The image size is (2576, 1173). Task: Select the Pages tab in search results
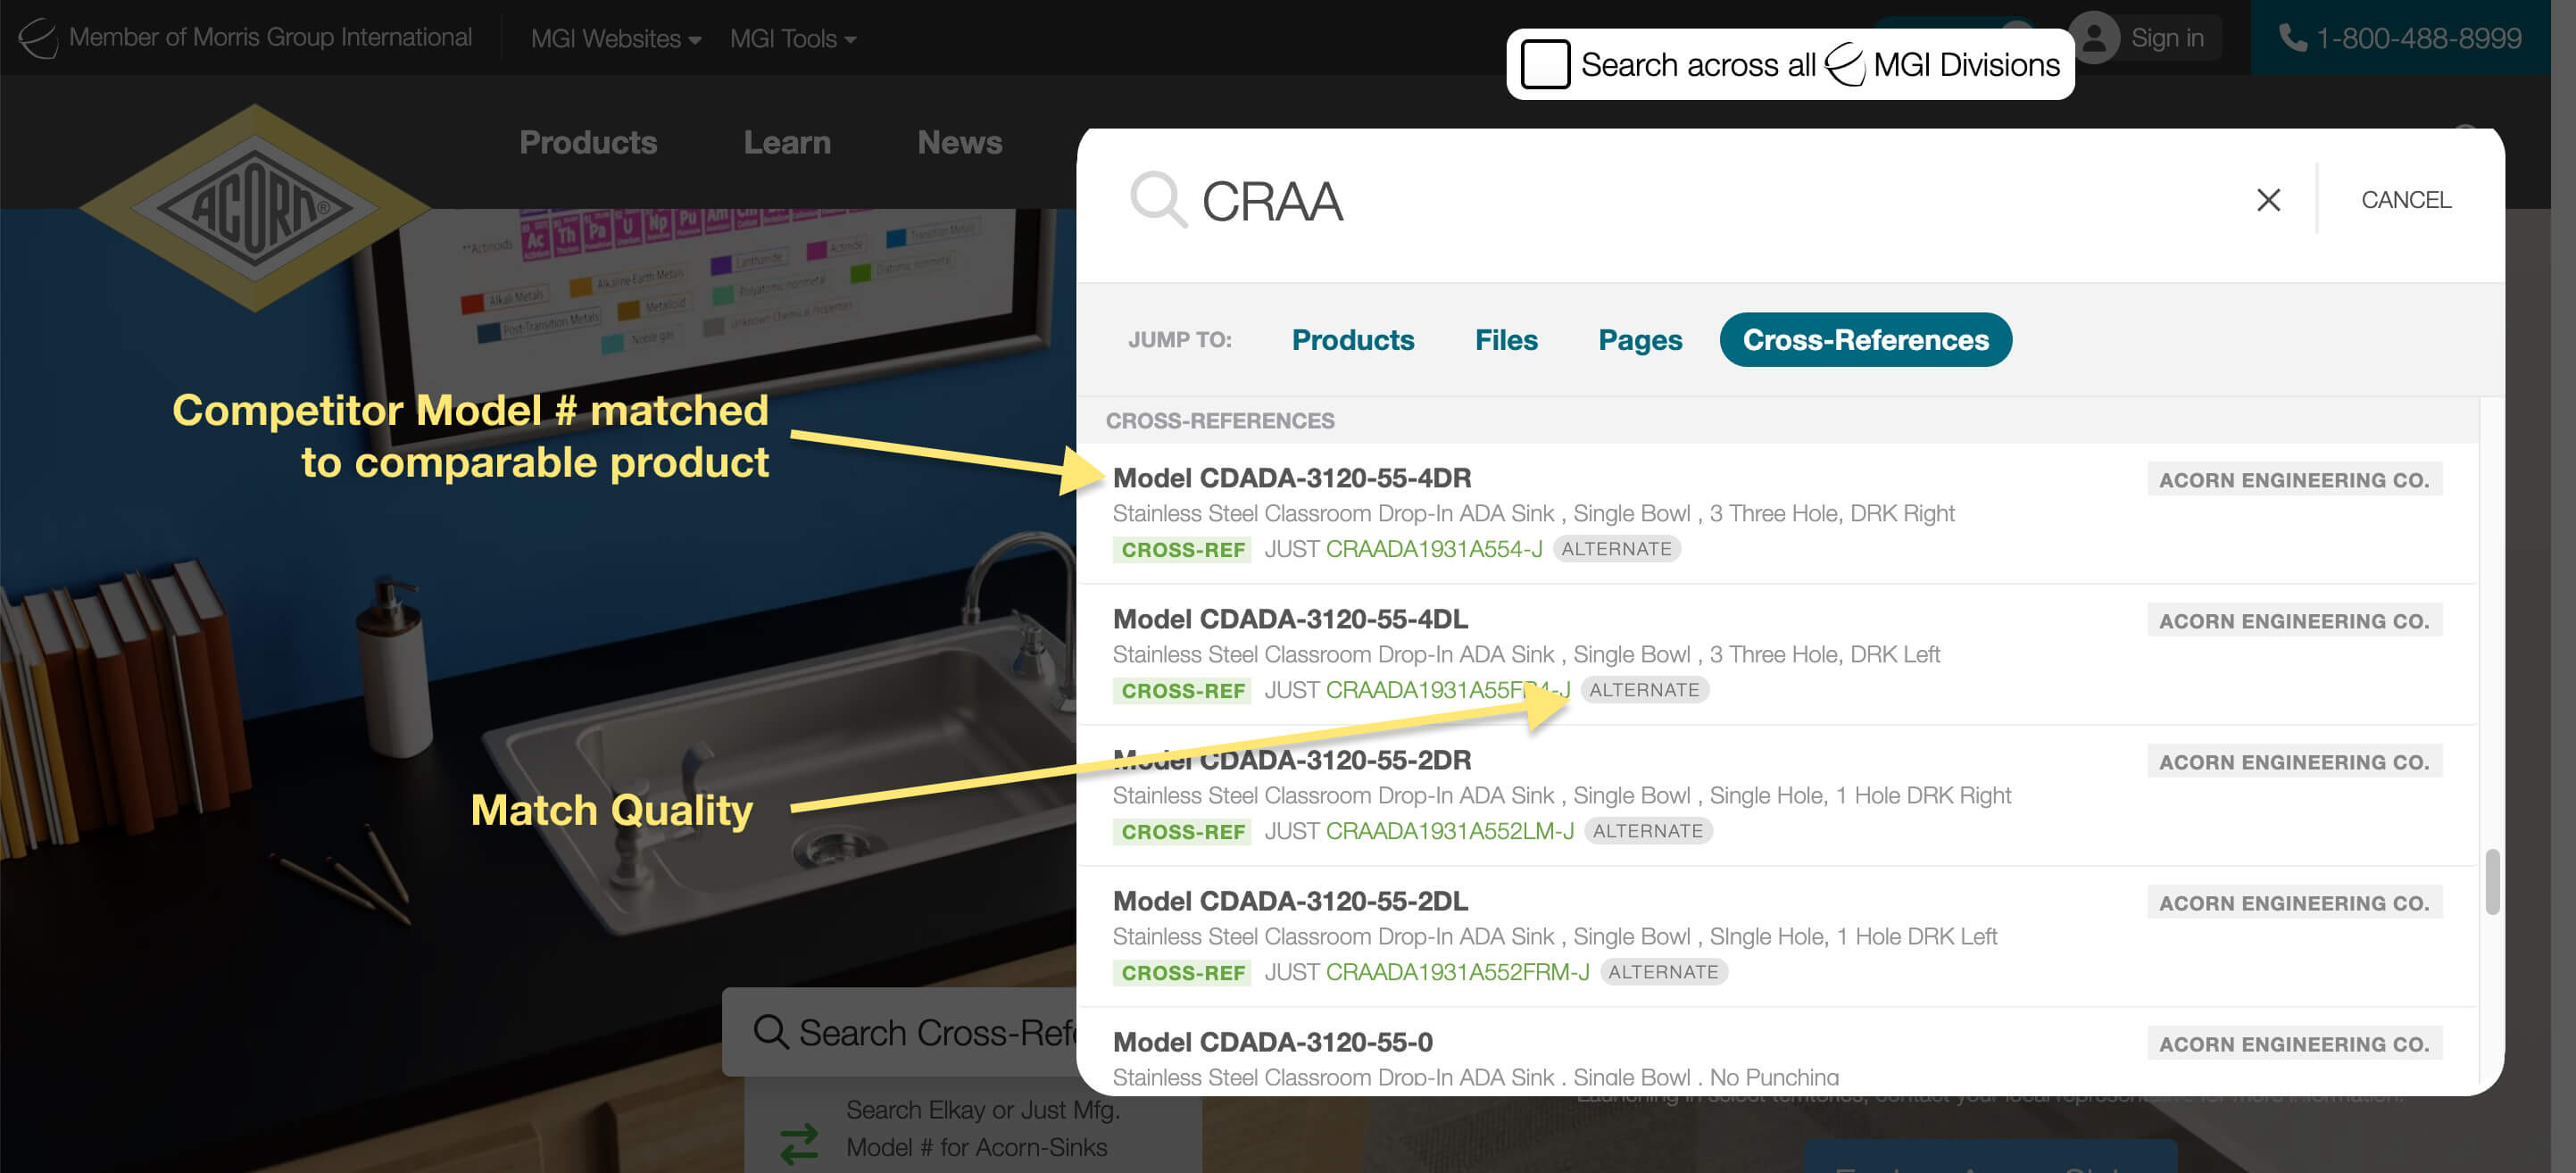[x=1639, y=339]
